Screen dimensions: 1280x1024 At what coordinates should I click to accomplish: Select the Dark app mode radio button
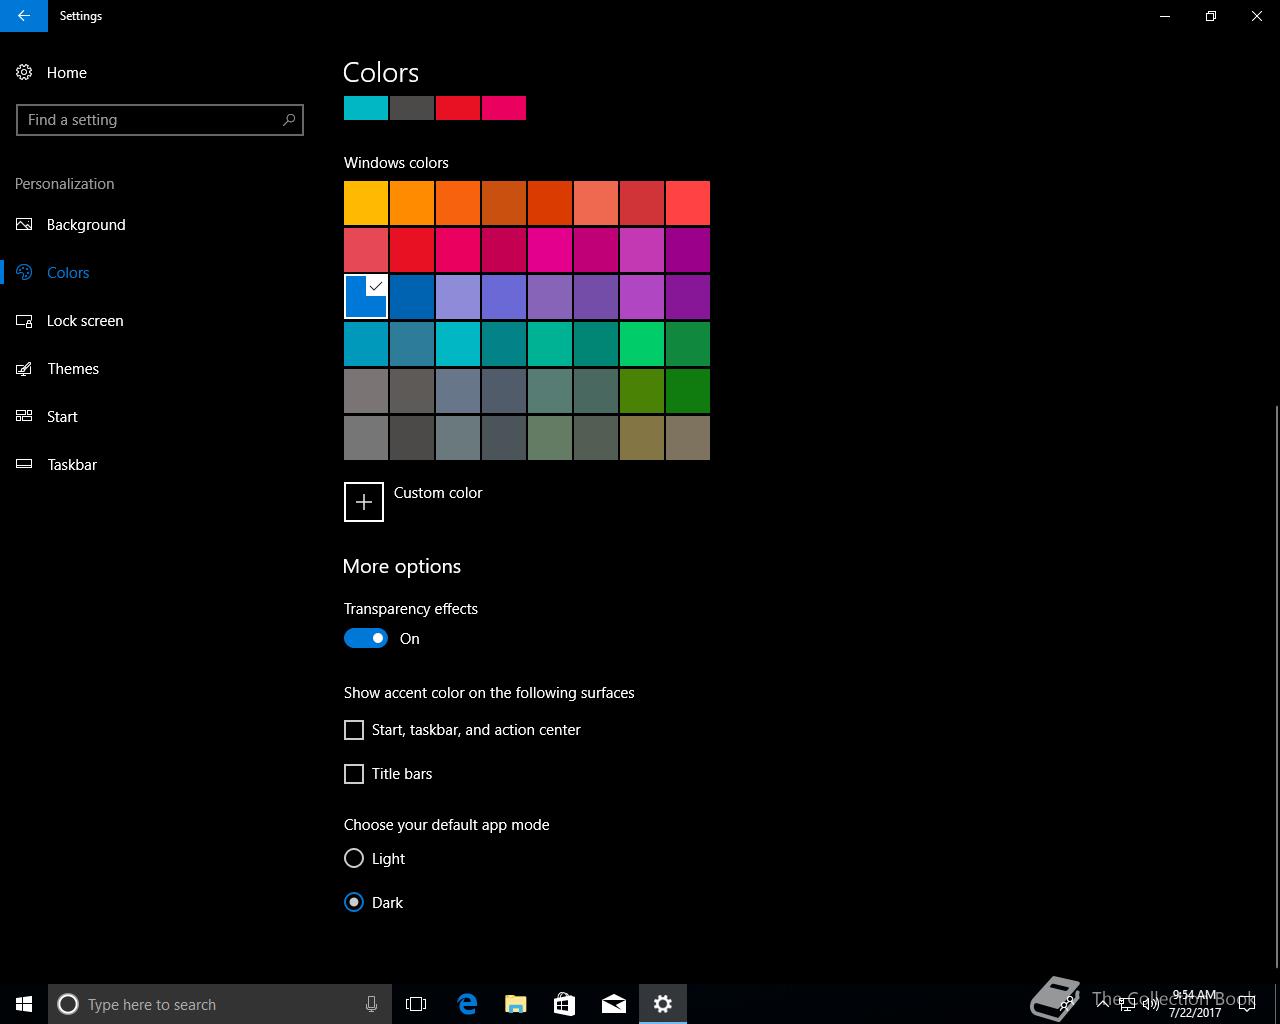point(354,903)
